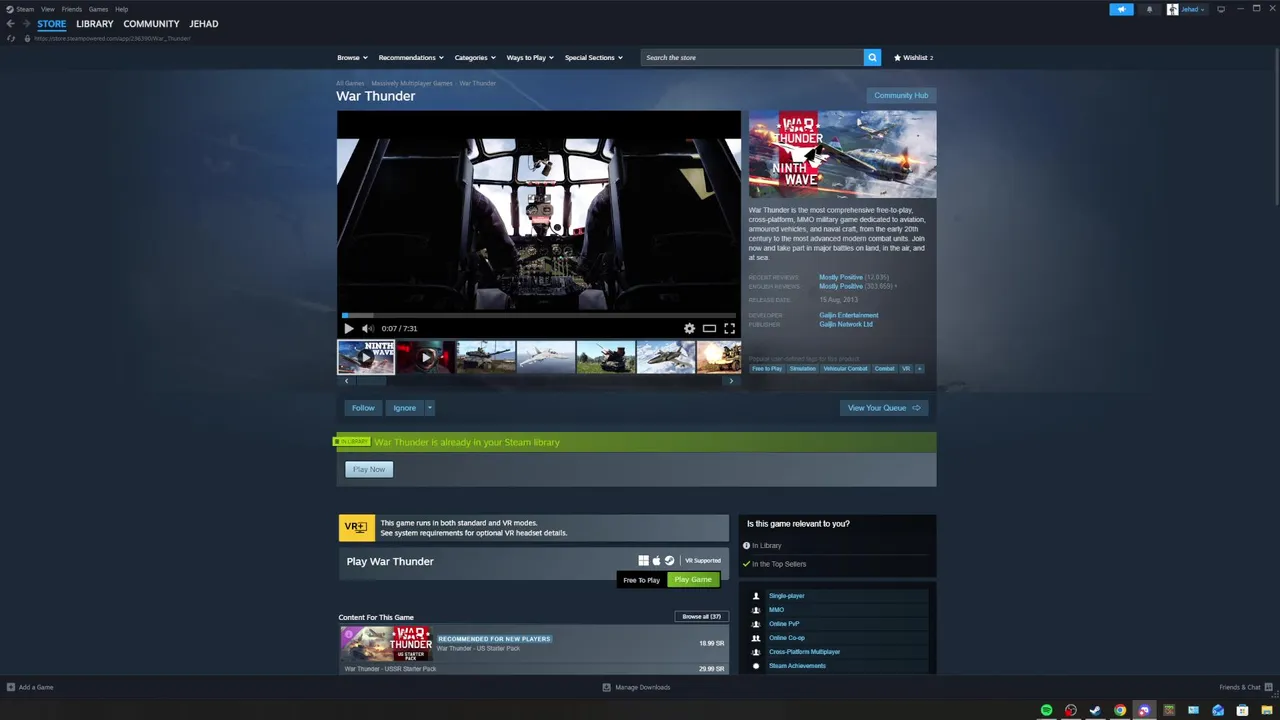
Task: Open Spotify from the taskbar
Action: point(1046,710)
